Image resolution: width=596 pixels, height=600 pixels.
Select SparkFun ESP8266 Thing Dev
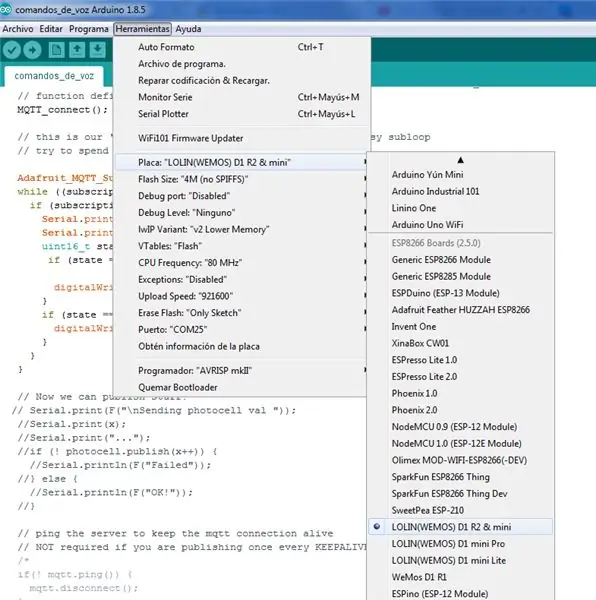pos(461,494)
